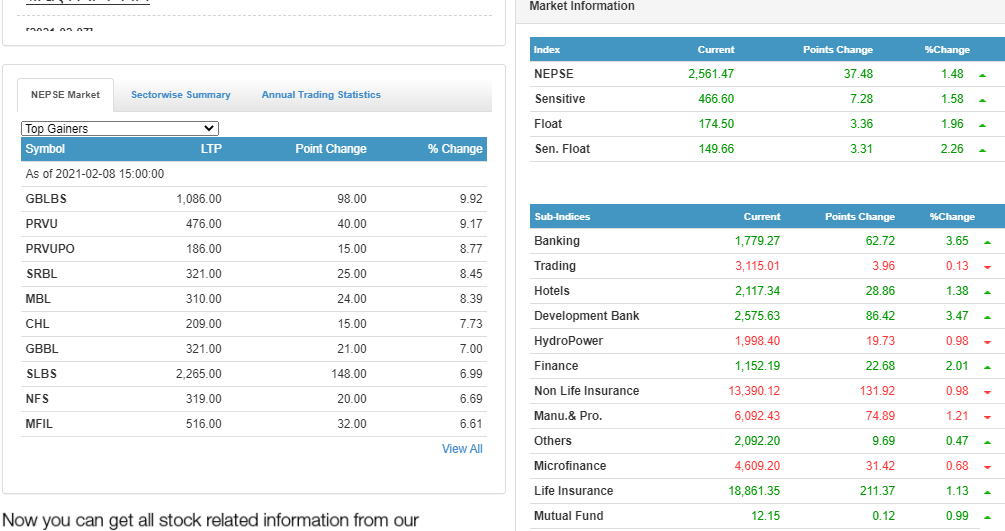Click the Market Information heading
The image size is (1005, 531).
582,6
